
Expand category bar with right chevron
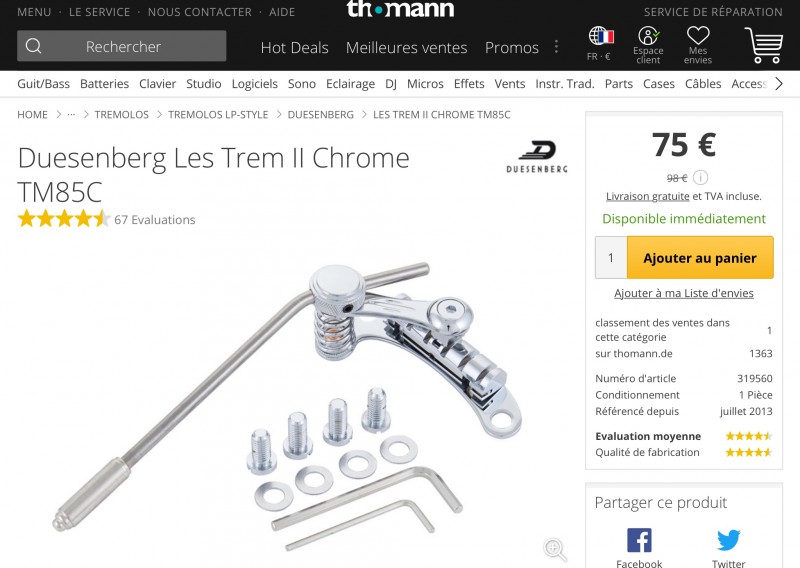(x=779, y=84)
